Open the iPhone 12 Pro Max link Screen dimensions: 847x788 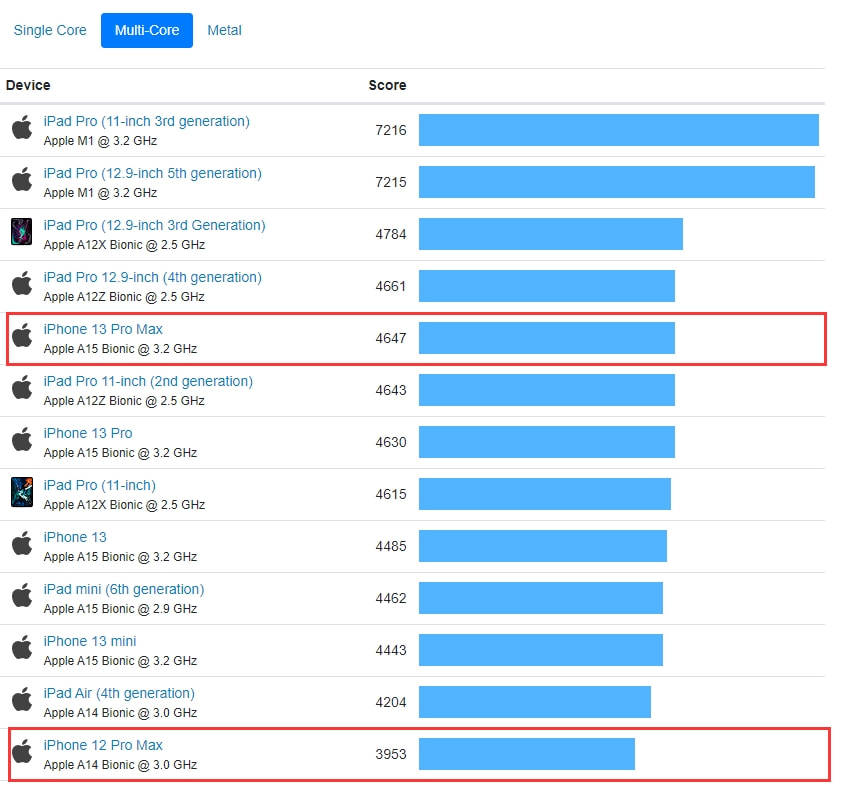(x=103, y=745)
